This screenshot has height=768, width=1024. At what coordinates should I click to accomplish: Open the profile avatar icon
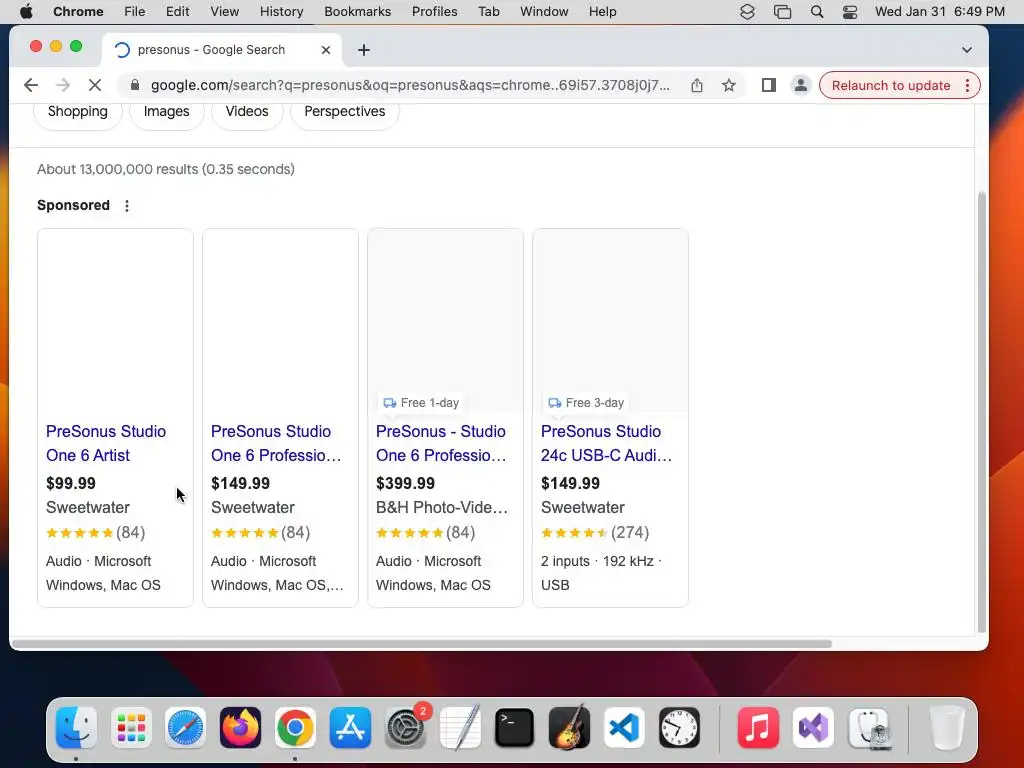pyautogui.click(x=800, y=85)
